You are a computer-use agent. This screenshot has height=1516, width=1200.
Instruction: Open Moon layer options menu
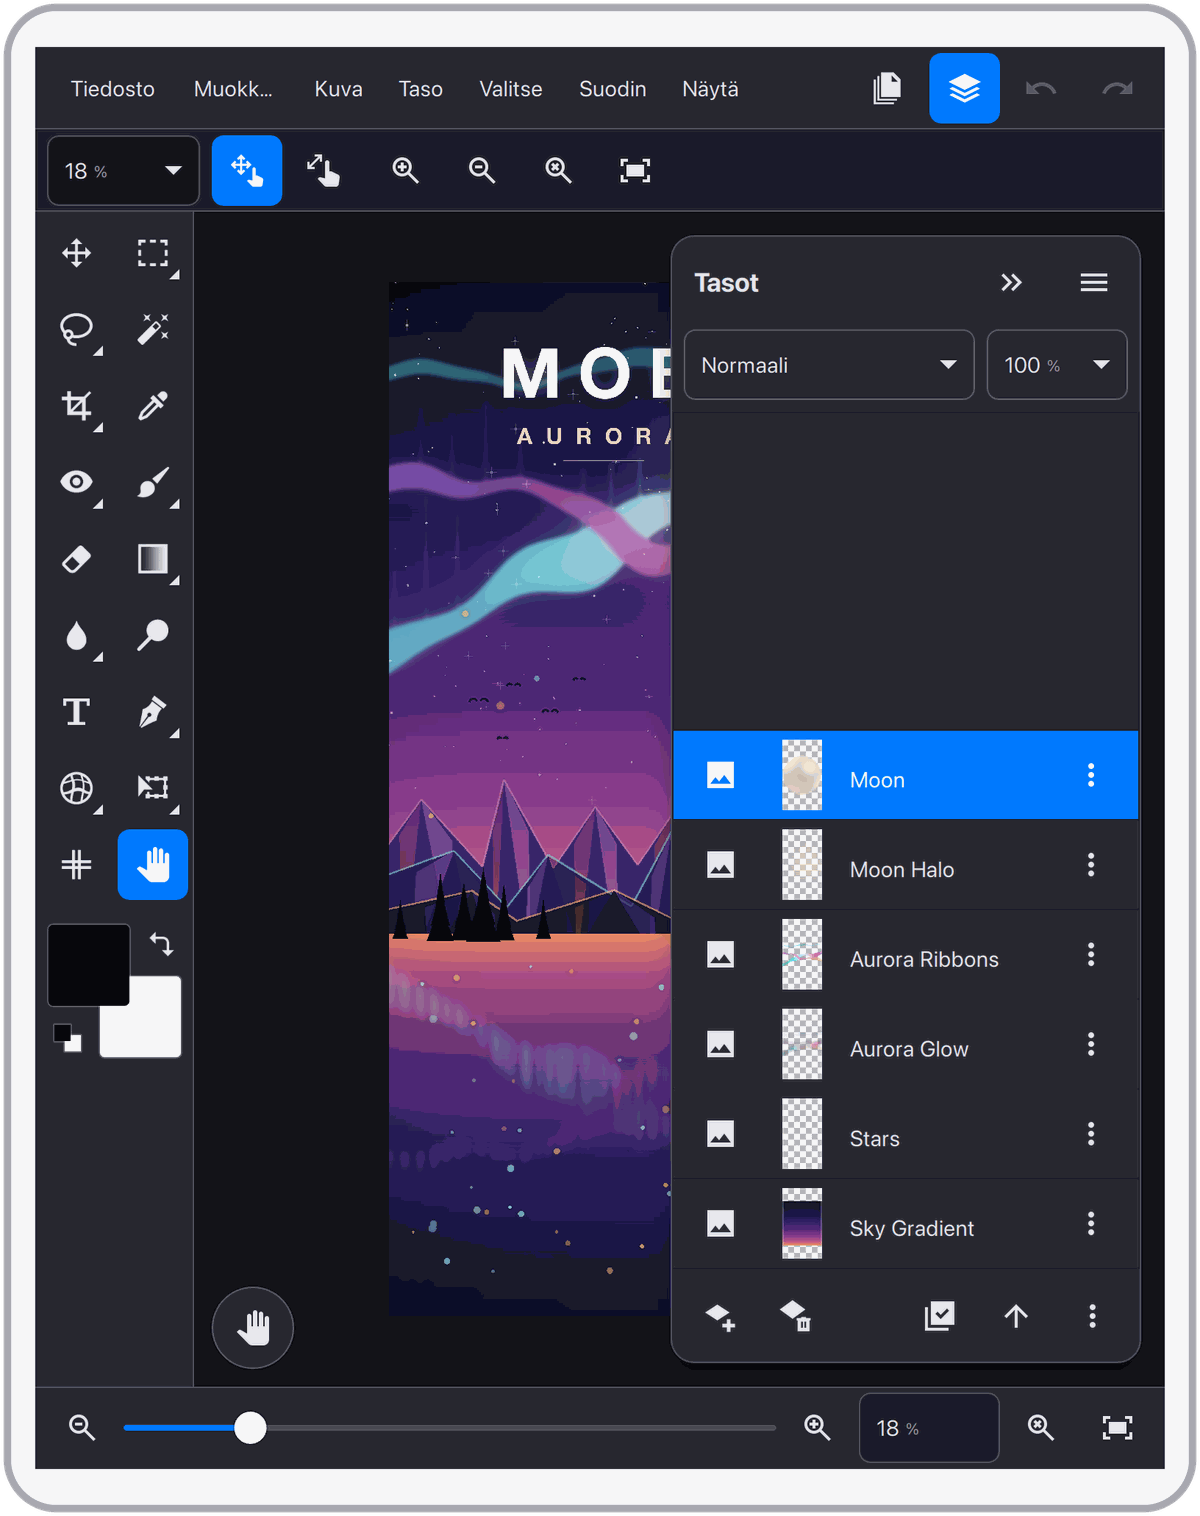(1091, 775)
